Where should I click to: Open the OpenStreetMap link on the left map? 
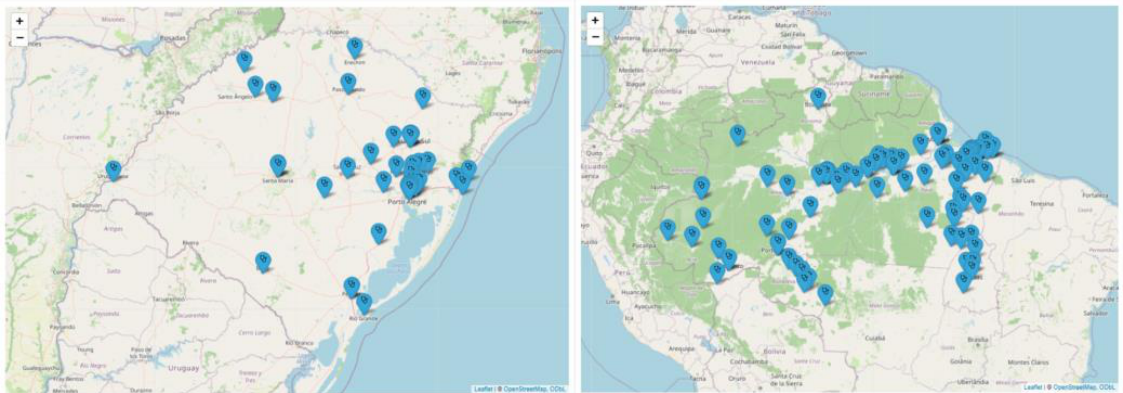(526, 389)
